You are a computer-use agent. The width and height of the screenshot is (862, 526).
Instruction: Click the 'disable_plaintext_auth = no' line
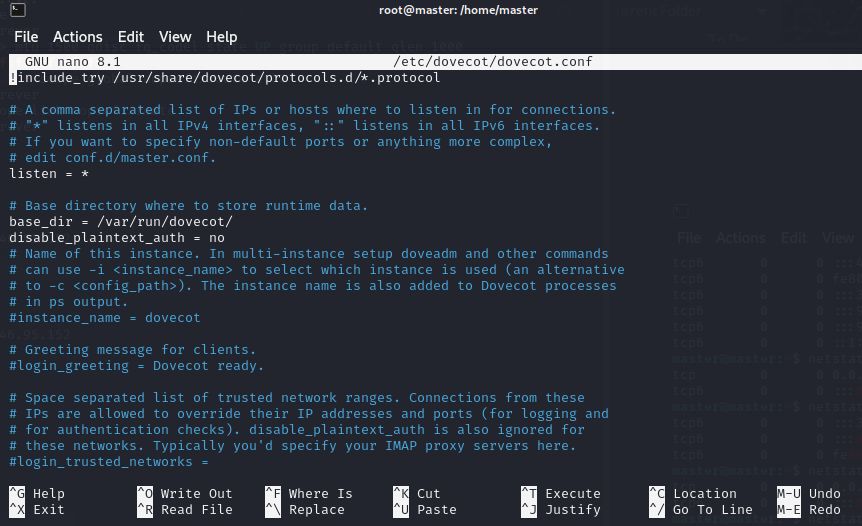(117, 237)
